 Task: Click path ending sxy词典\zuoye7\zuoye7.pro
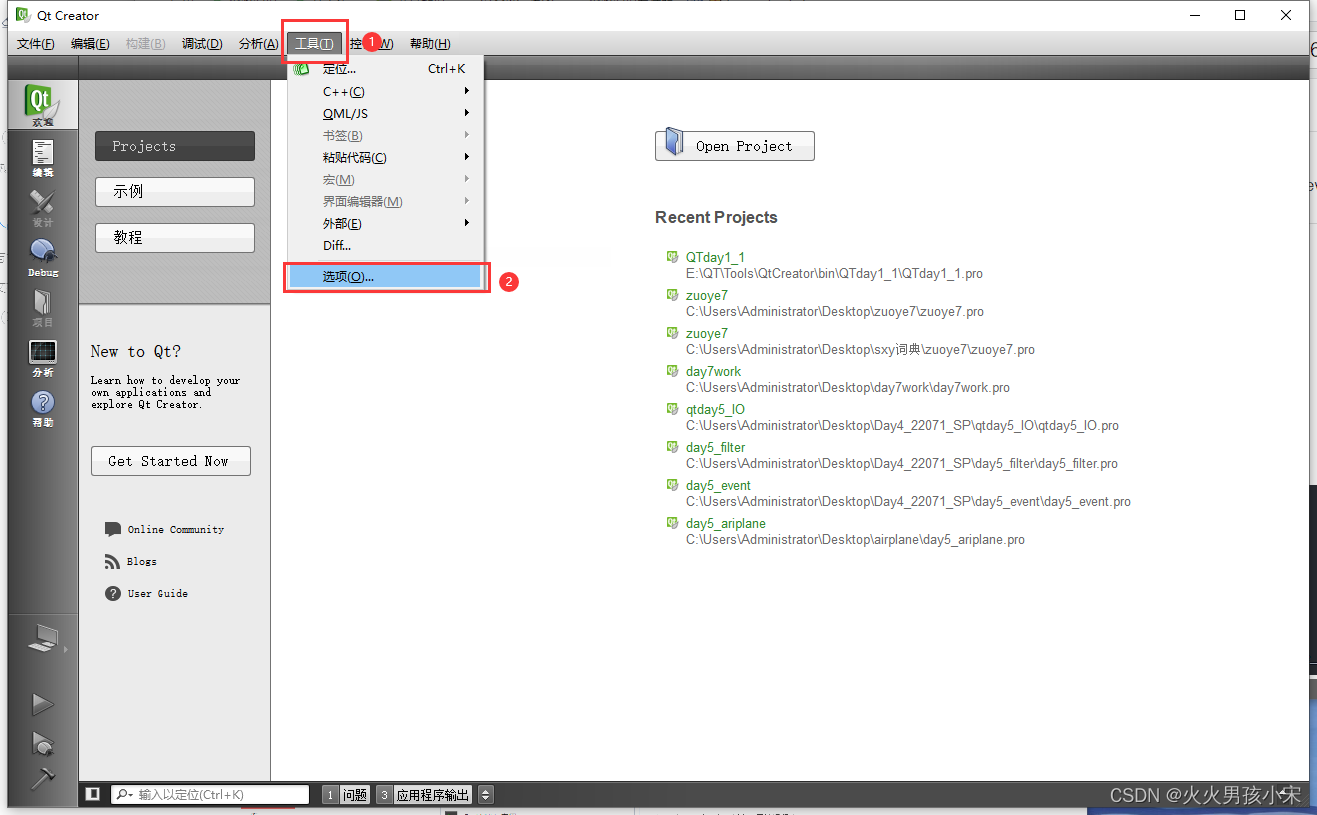click(860, 349)
